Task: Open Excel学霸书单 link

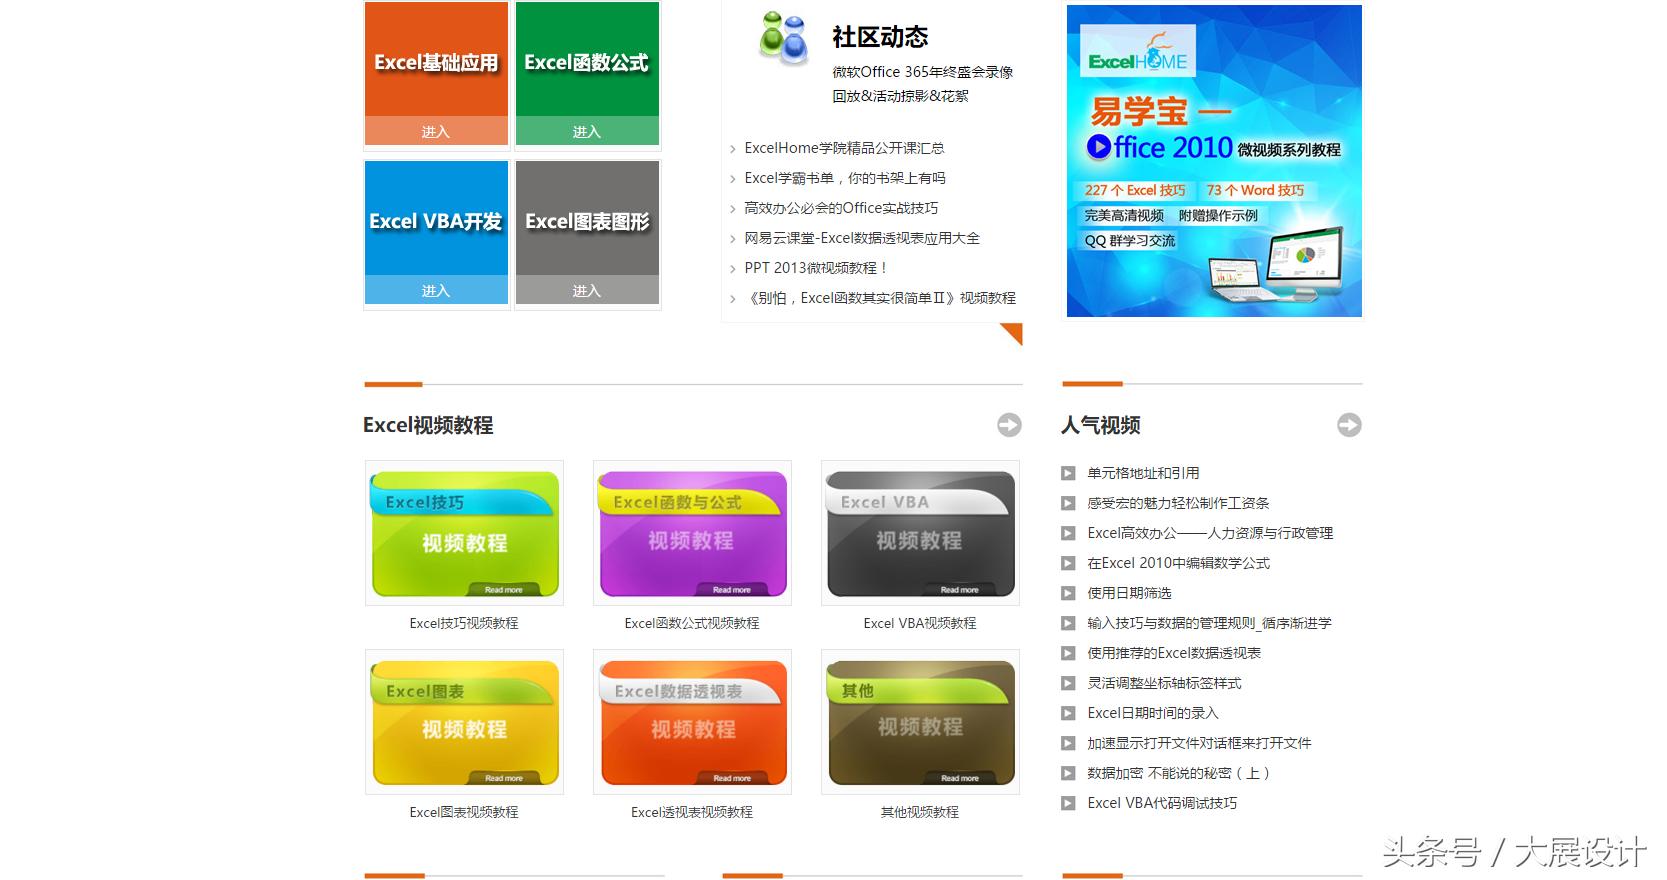Action: pos(845,178)
